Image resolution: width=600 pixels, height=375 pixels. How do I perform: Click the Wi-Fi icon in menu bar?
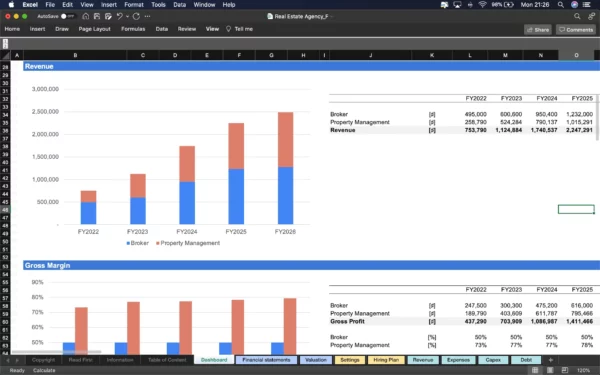(x=483, y=5)
